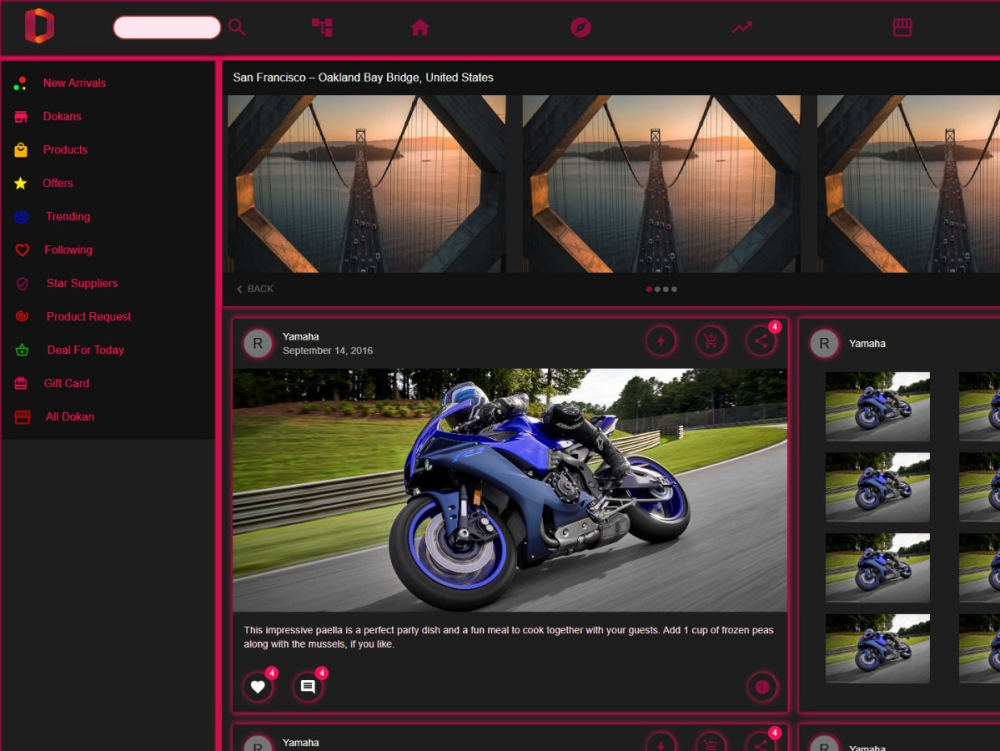The image size is (1000, 751).
Task: Click the San Francisco Oakland Bay Bridge title
Action: [x=363, y=77]
